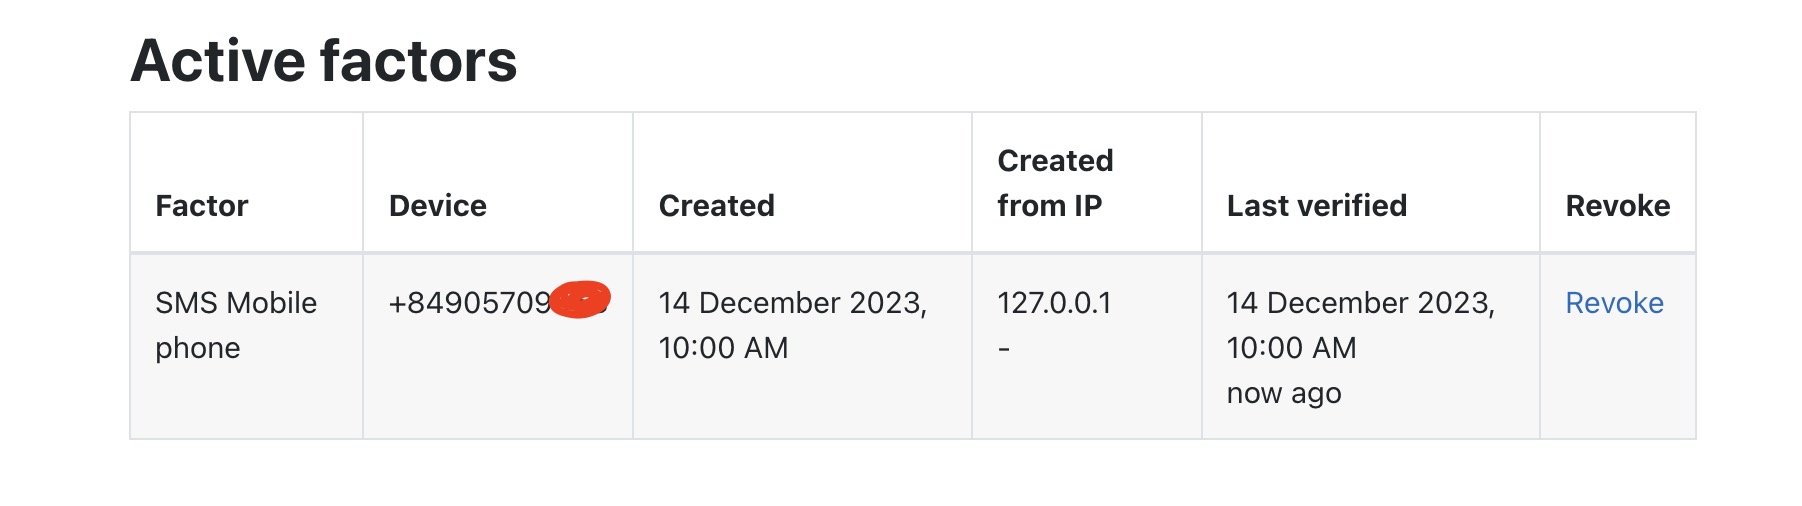Click the last verified 10:00 AM time
This screenshot has width=1802, height=506.
click(1292, 348)
